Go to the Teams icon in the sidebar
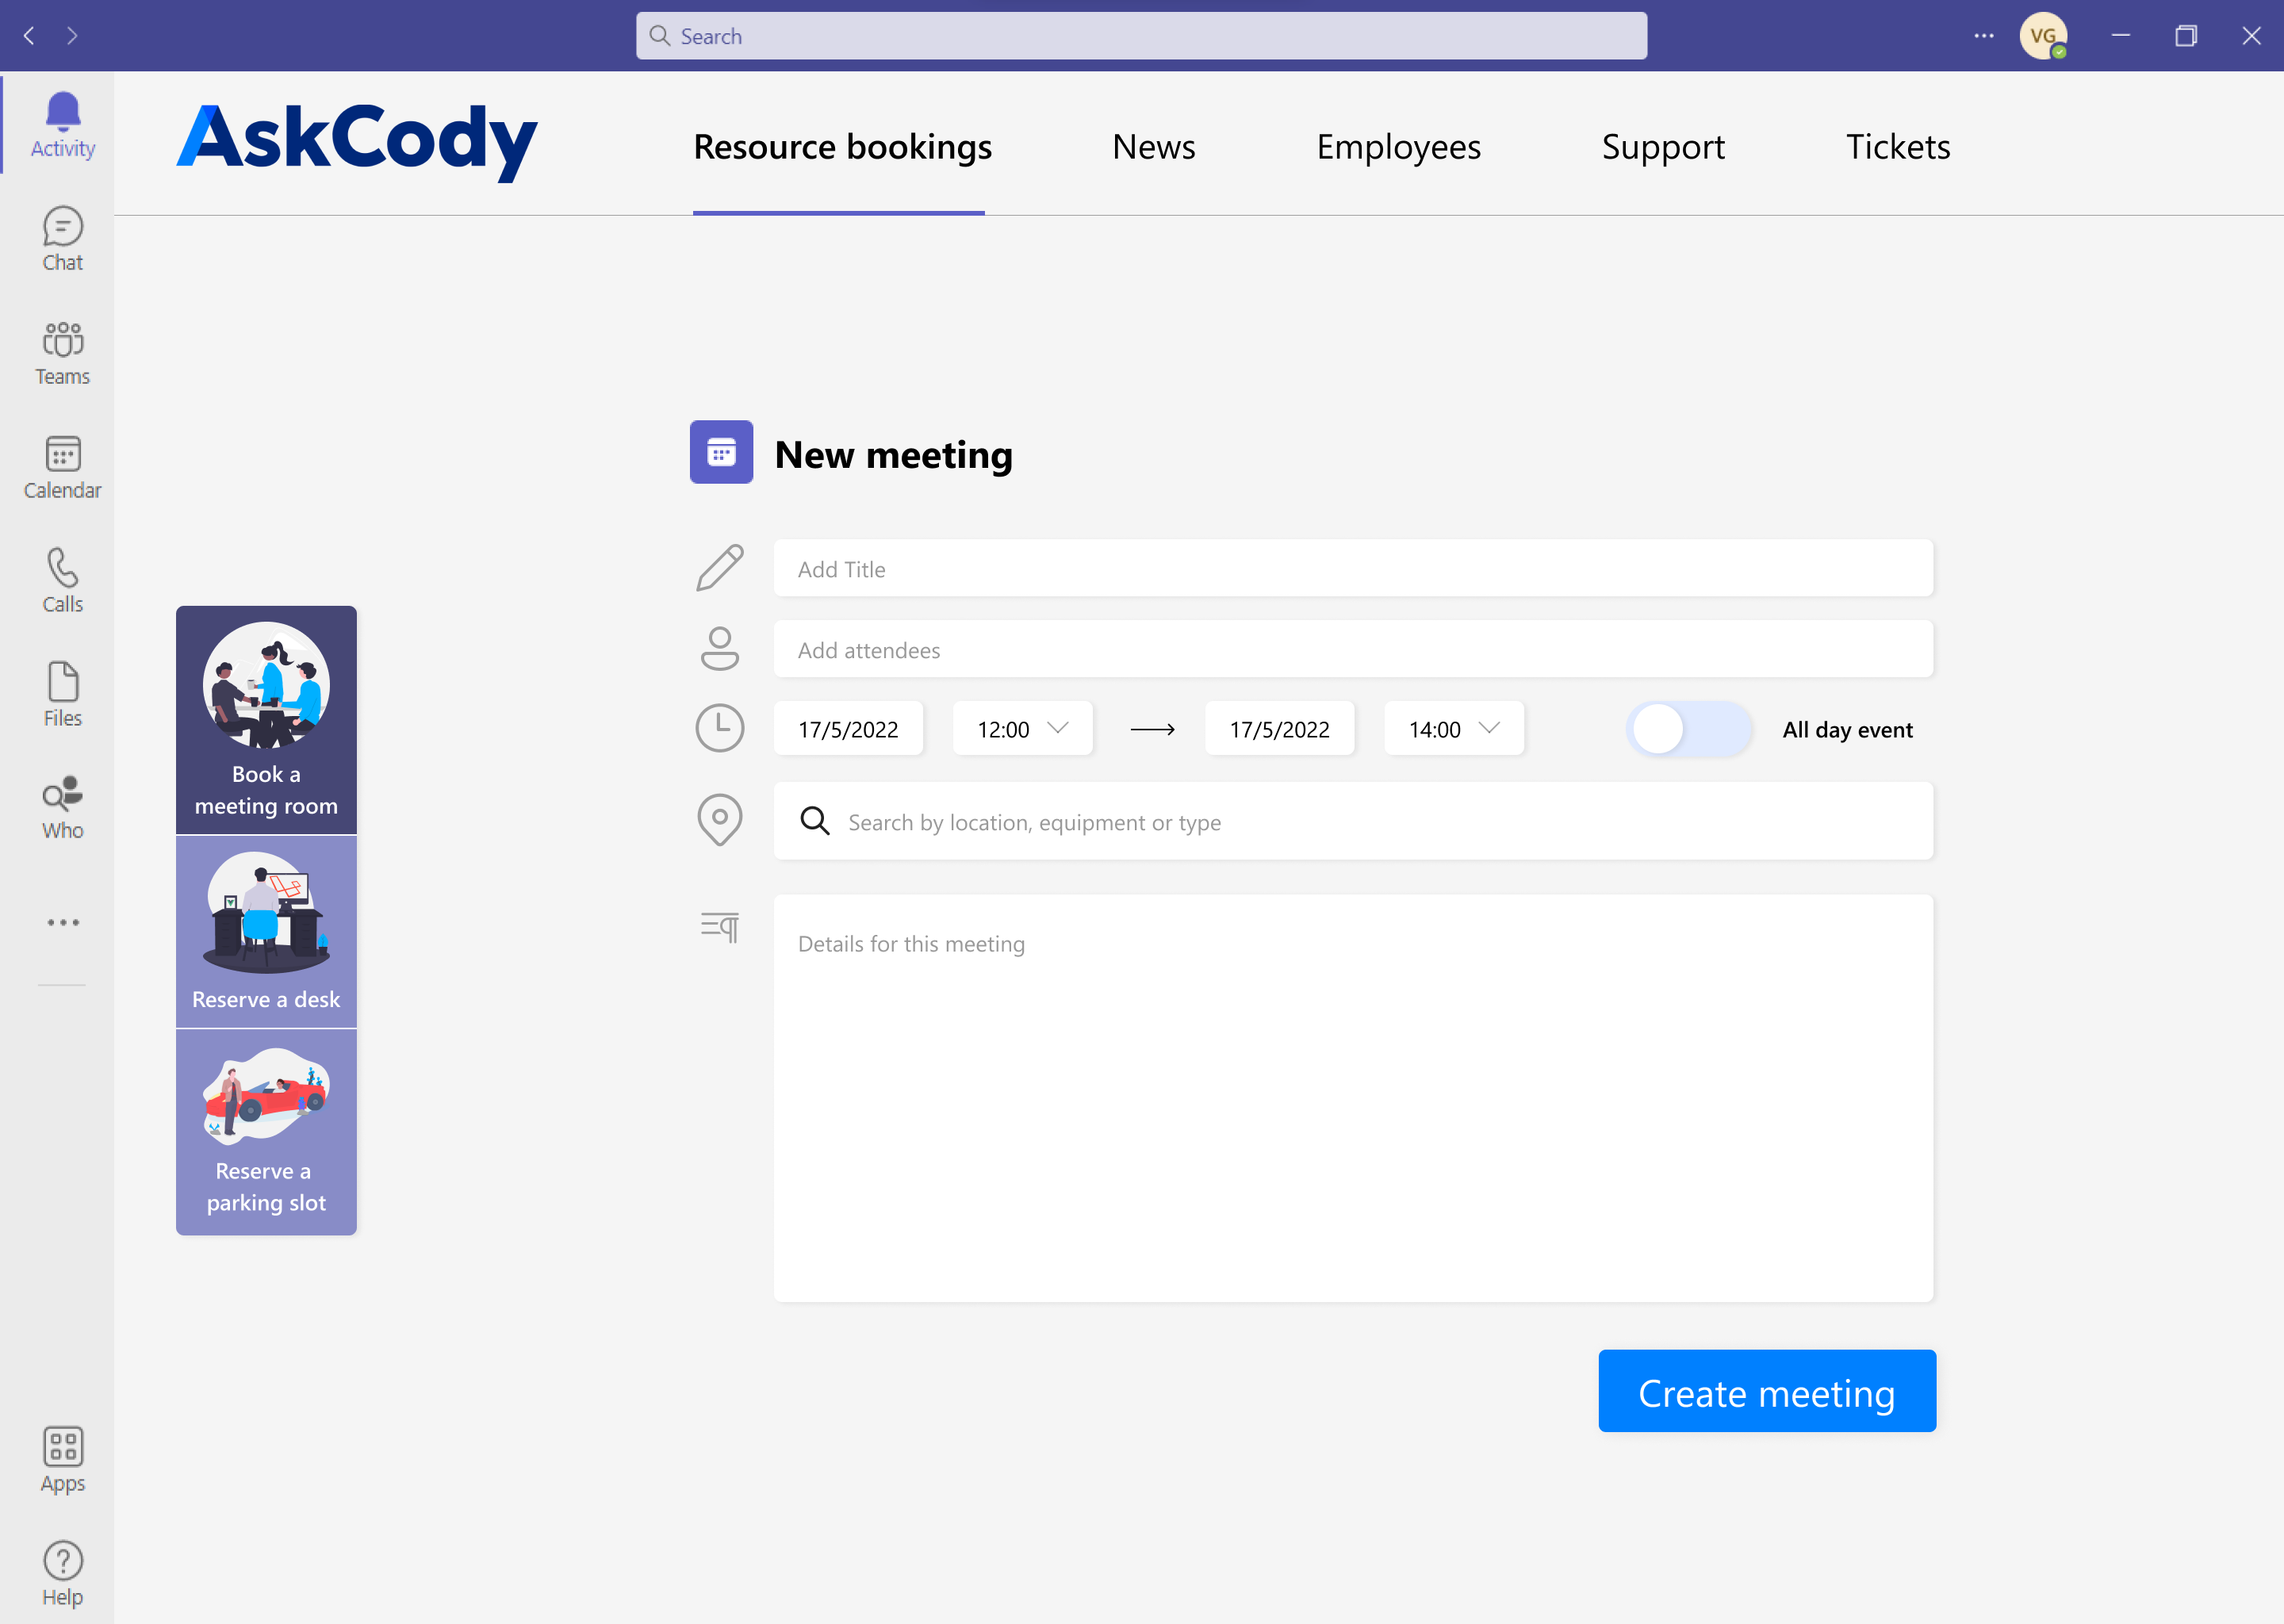 pos(62,354)
